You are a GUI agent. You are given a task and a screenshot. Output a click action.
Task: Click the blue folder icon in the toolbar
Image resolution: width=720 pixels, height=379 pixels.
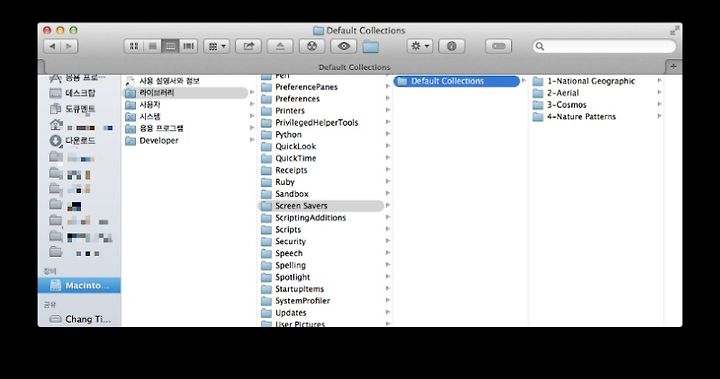(x=371, y=46)
